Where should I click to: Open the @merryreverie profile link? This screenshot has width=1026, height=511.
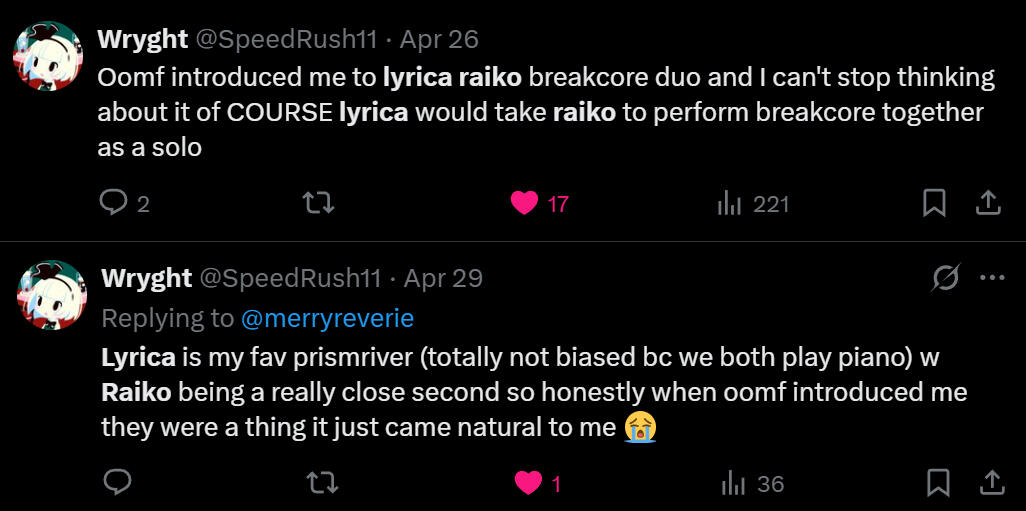tap(327, 318)
